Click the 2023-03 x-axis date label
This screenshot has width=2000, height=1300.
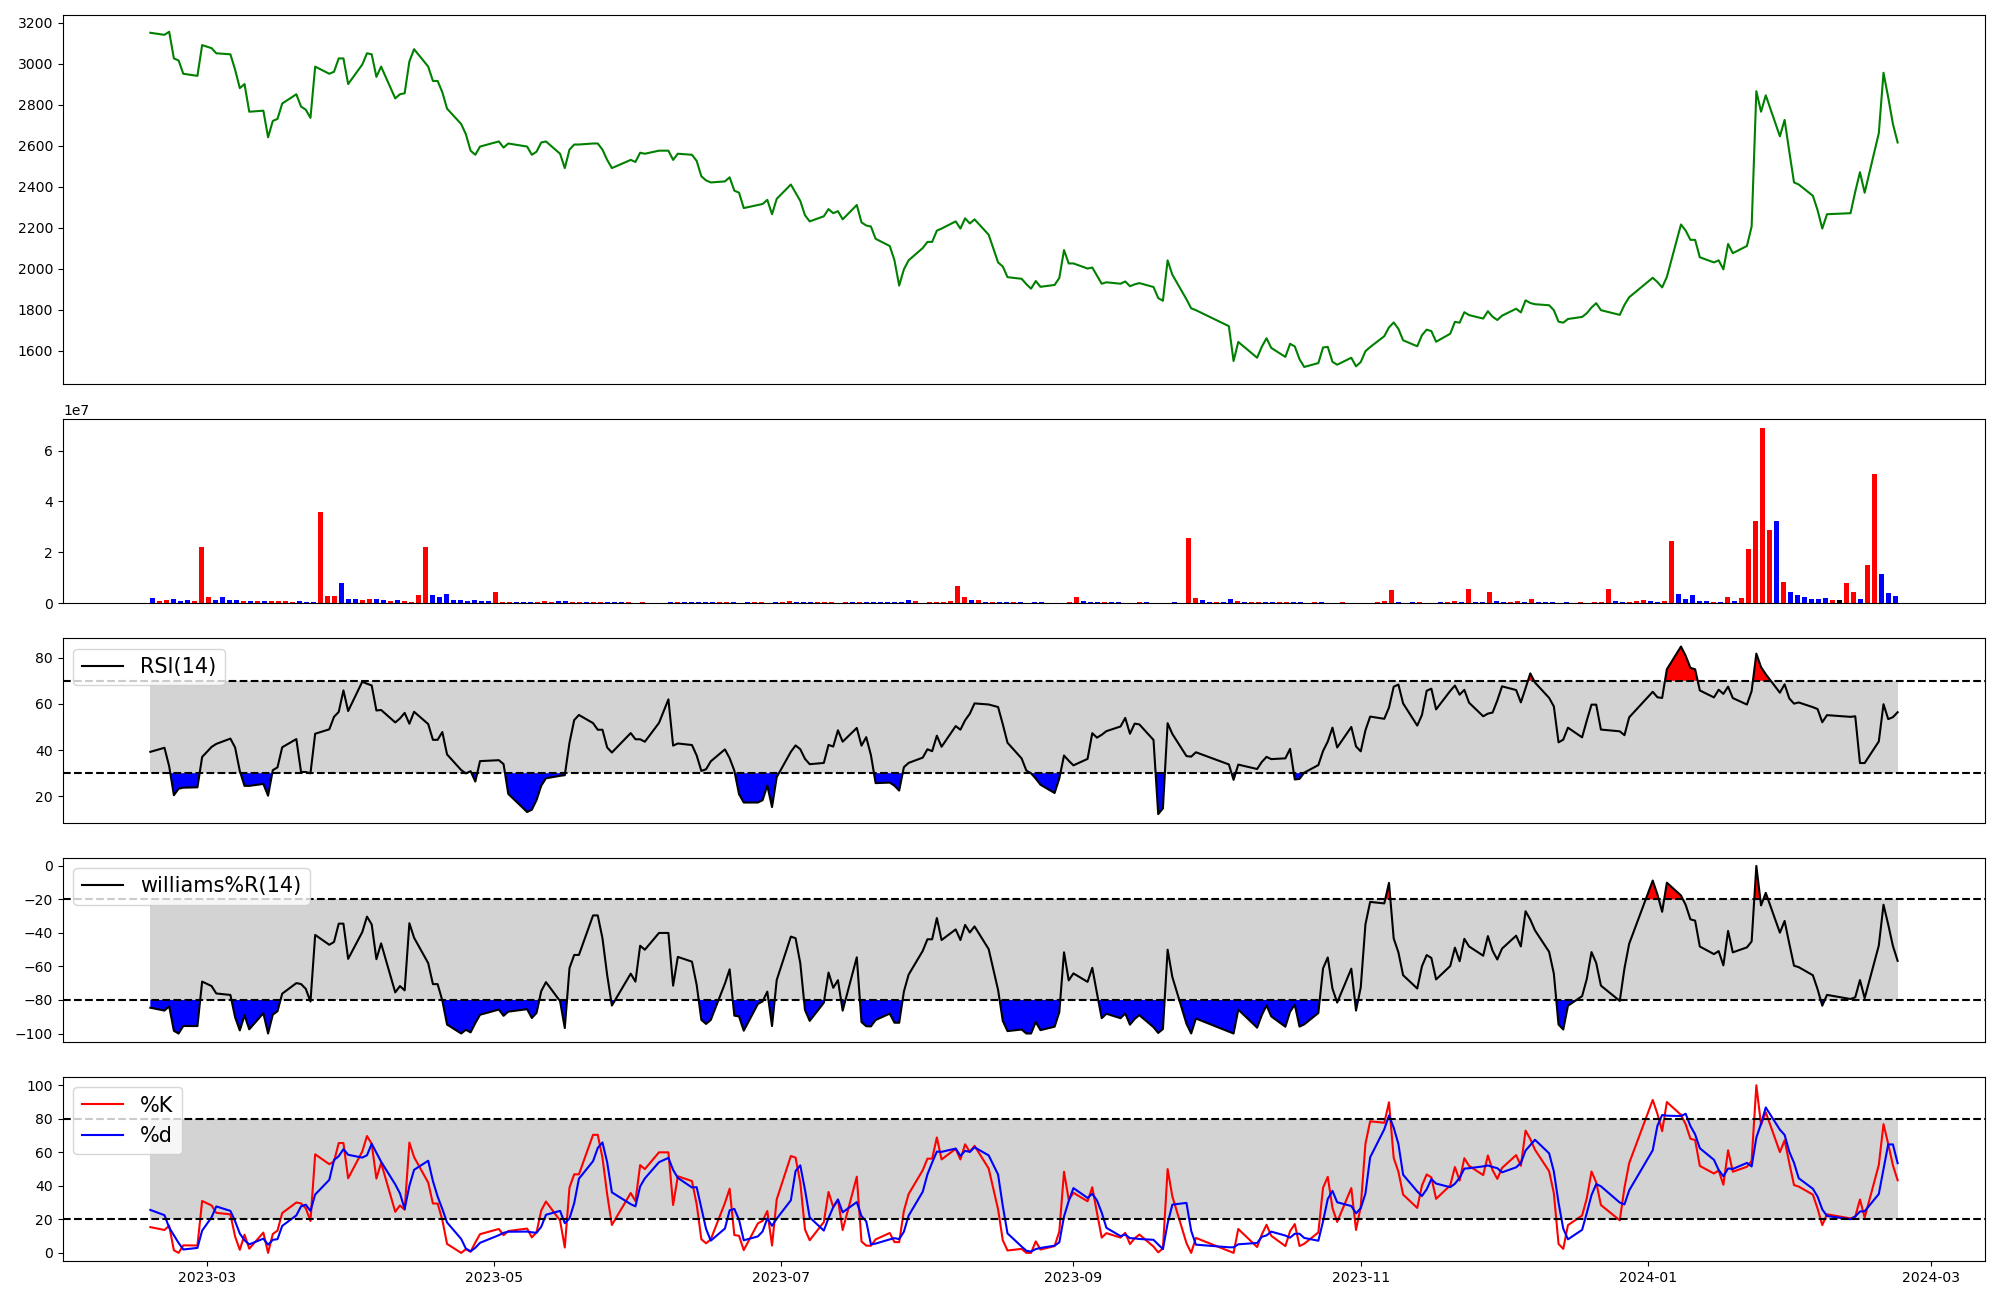tap(207, 1277)
